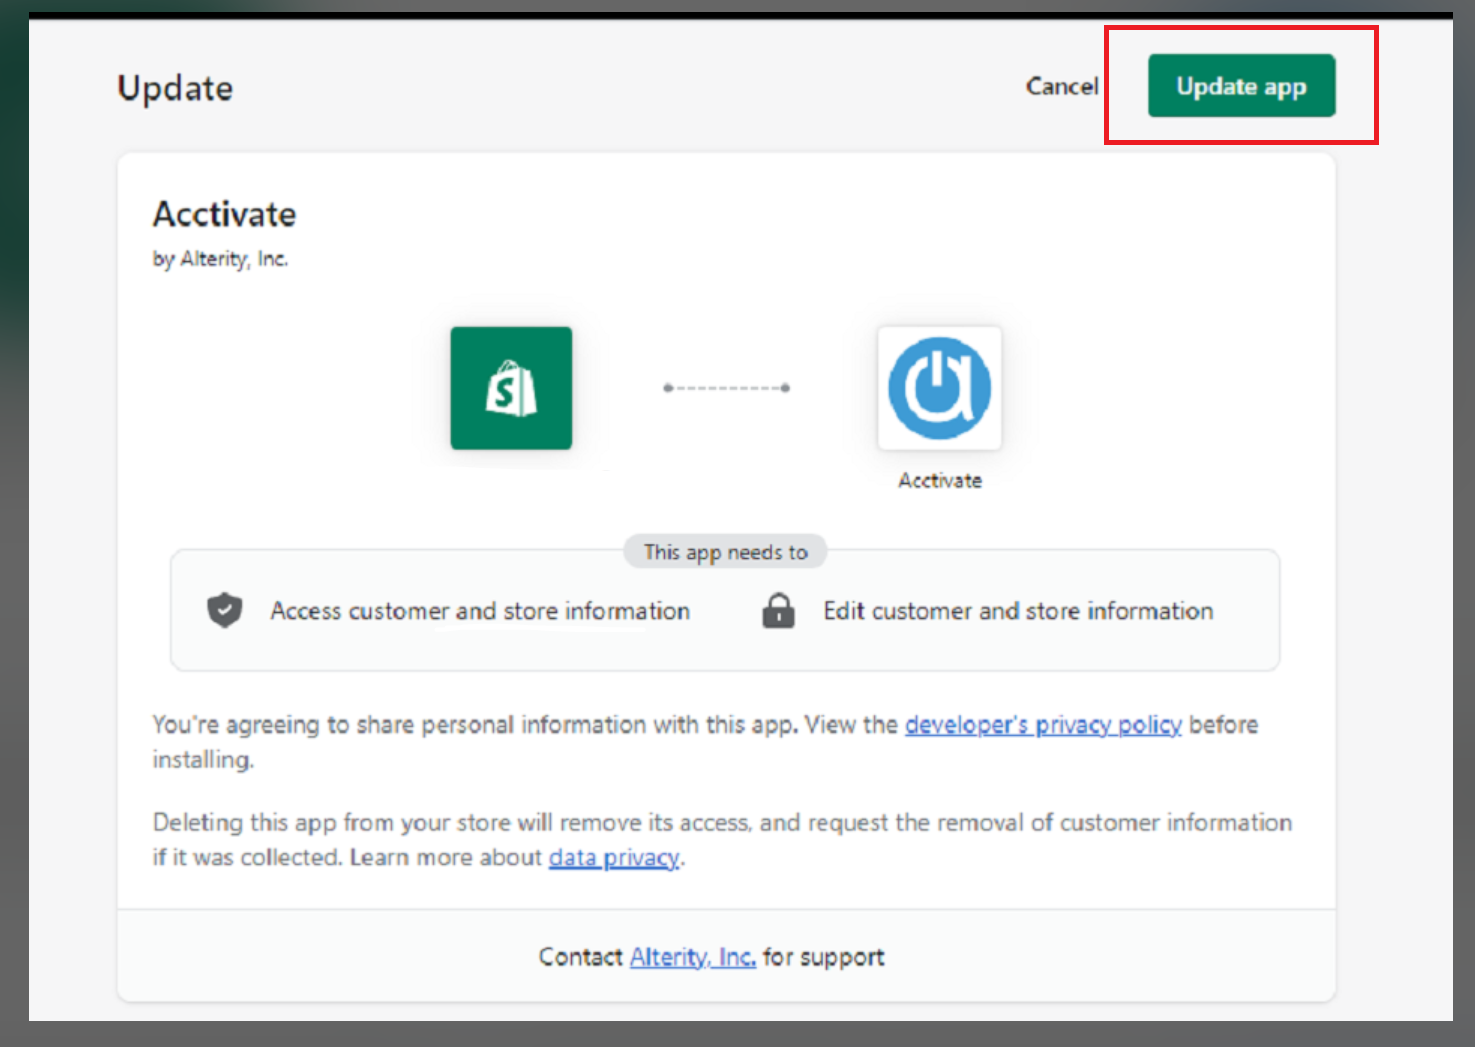
Task: Click the green Update app button
Action: point(1241,86)
